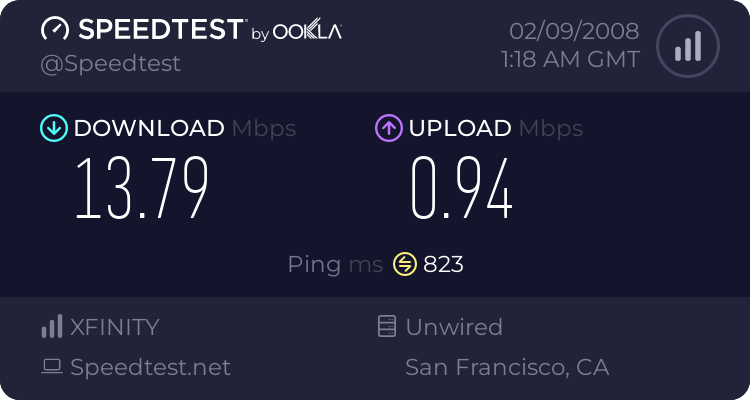Click the 823 ping value
This screenshot has width=750, height=400.
pos(443,264)
